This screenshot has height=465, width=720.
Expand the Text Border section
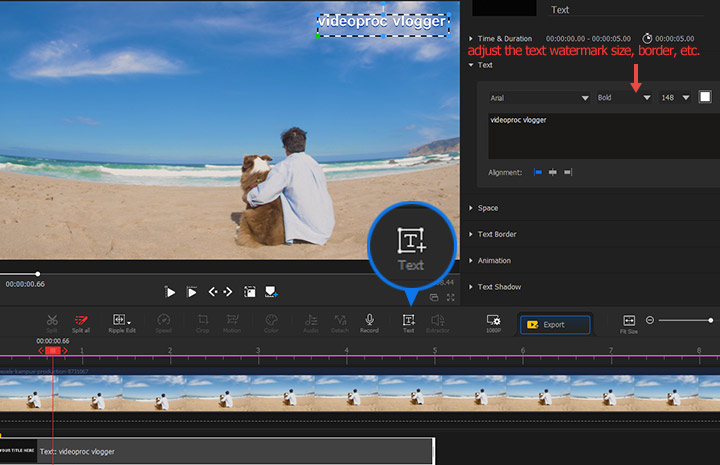[497, 234]
